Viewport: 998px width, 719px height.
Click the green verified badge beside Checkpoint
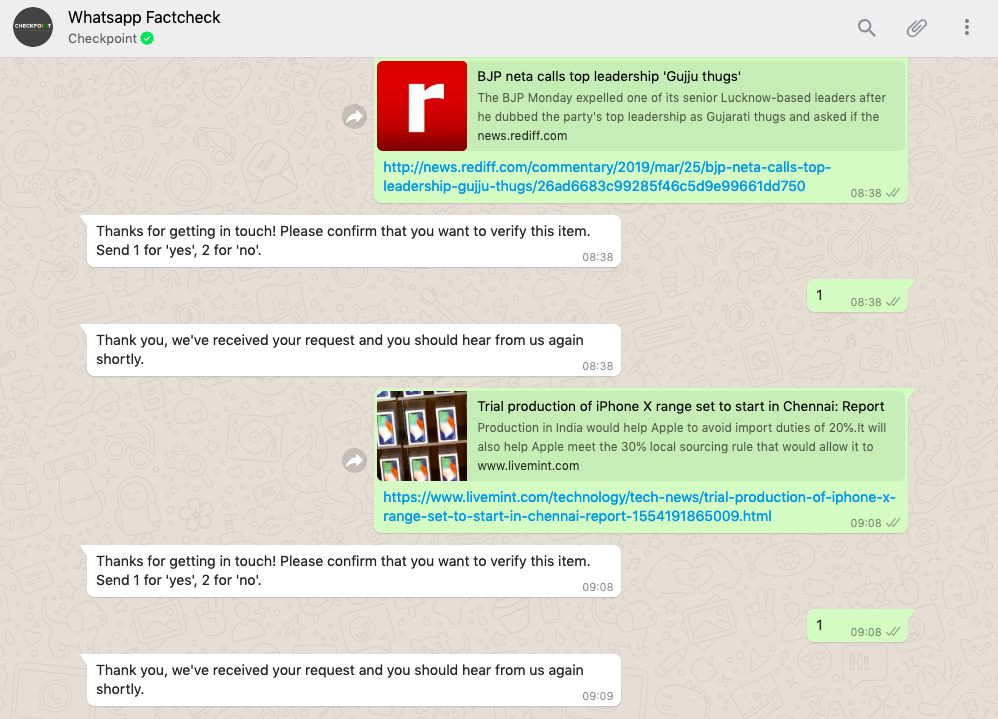147,39
